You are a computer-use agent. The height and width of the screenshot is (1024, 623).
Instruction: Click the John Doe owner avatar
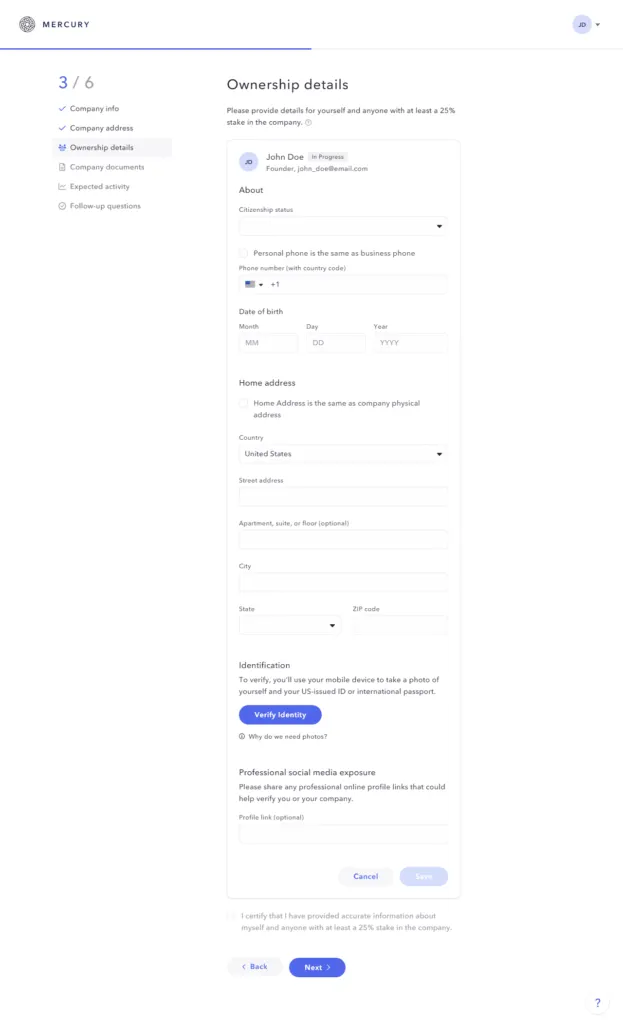248,162
